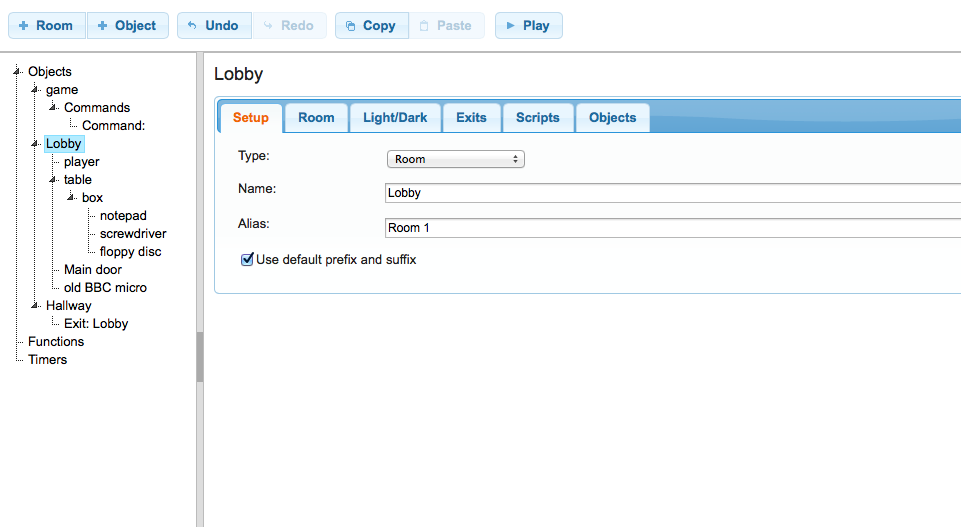Collapse the box node in tree
The width and height of the screenshot is (961, 527).
click(71, 198)
